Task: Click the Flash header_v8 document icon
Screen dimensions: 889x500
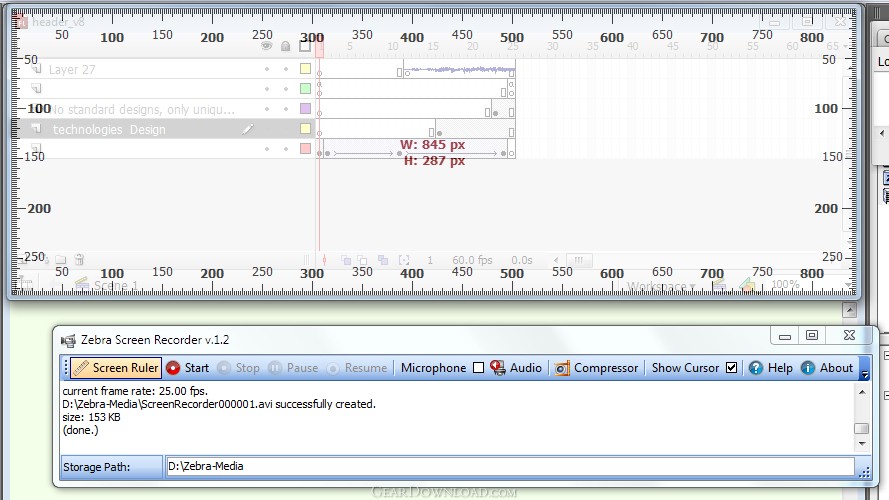Action: pos(22,22)
